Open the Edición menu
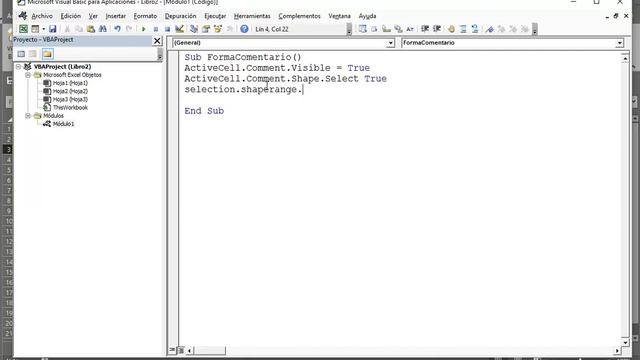640x360 pixels. tap(71, 16)
